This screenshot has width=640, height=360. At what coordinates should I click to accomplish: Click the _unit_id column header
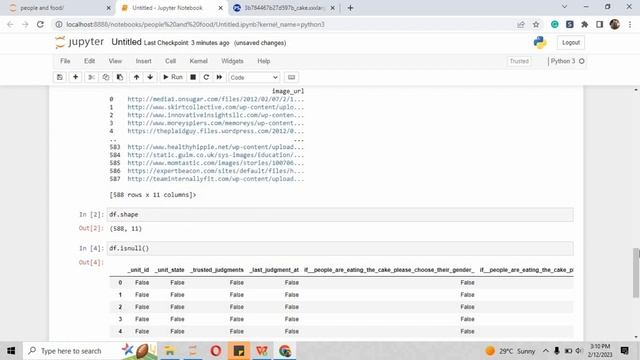[138, 270]
